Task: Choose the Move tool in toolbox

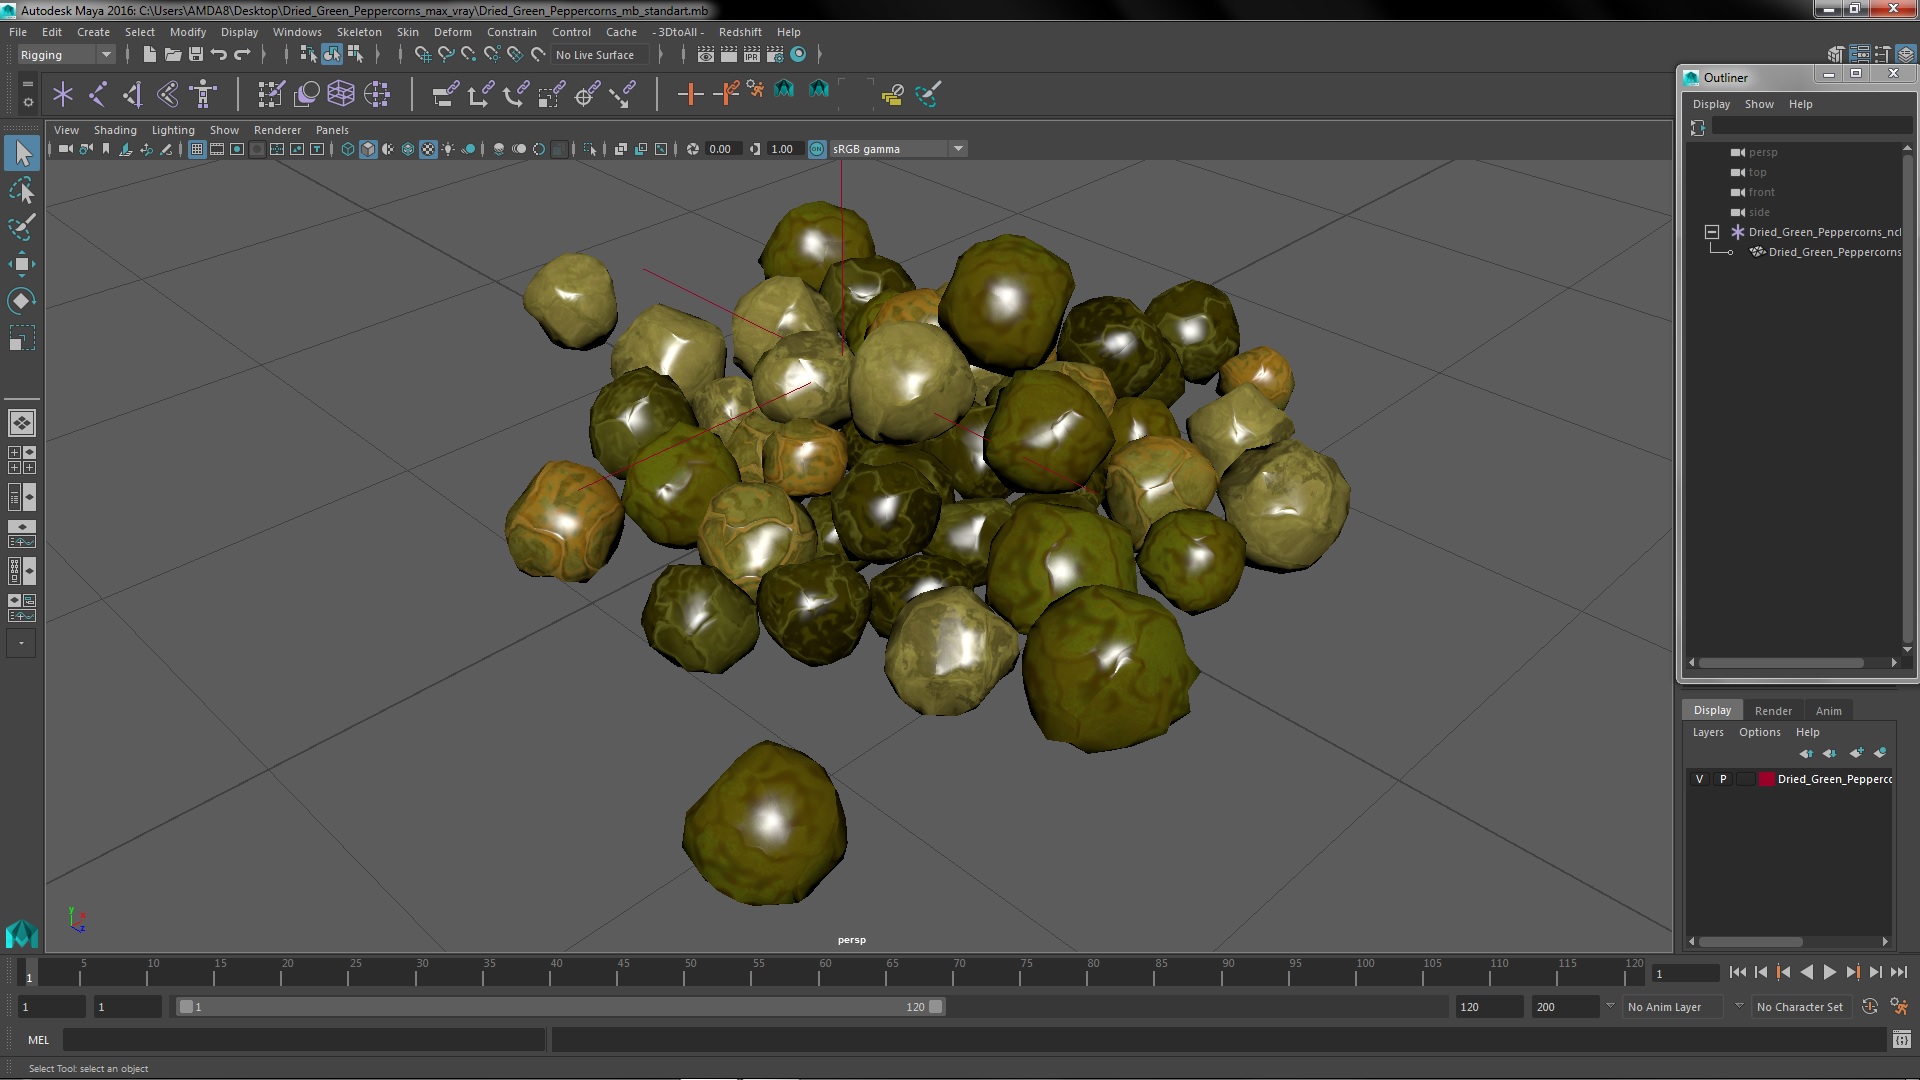Action: (x=22, y=264)
